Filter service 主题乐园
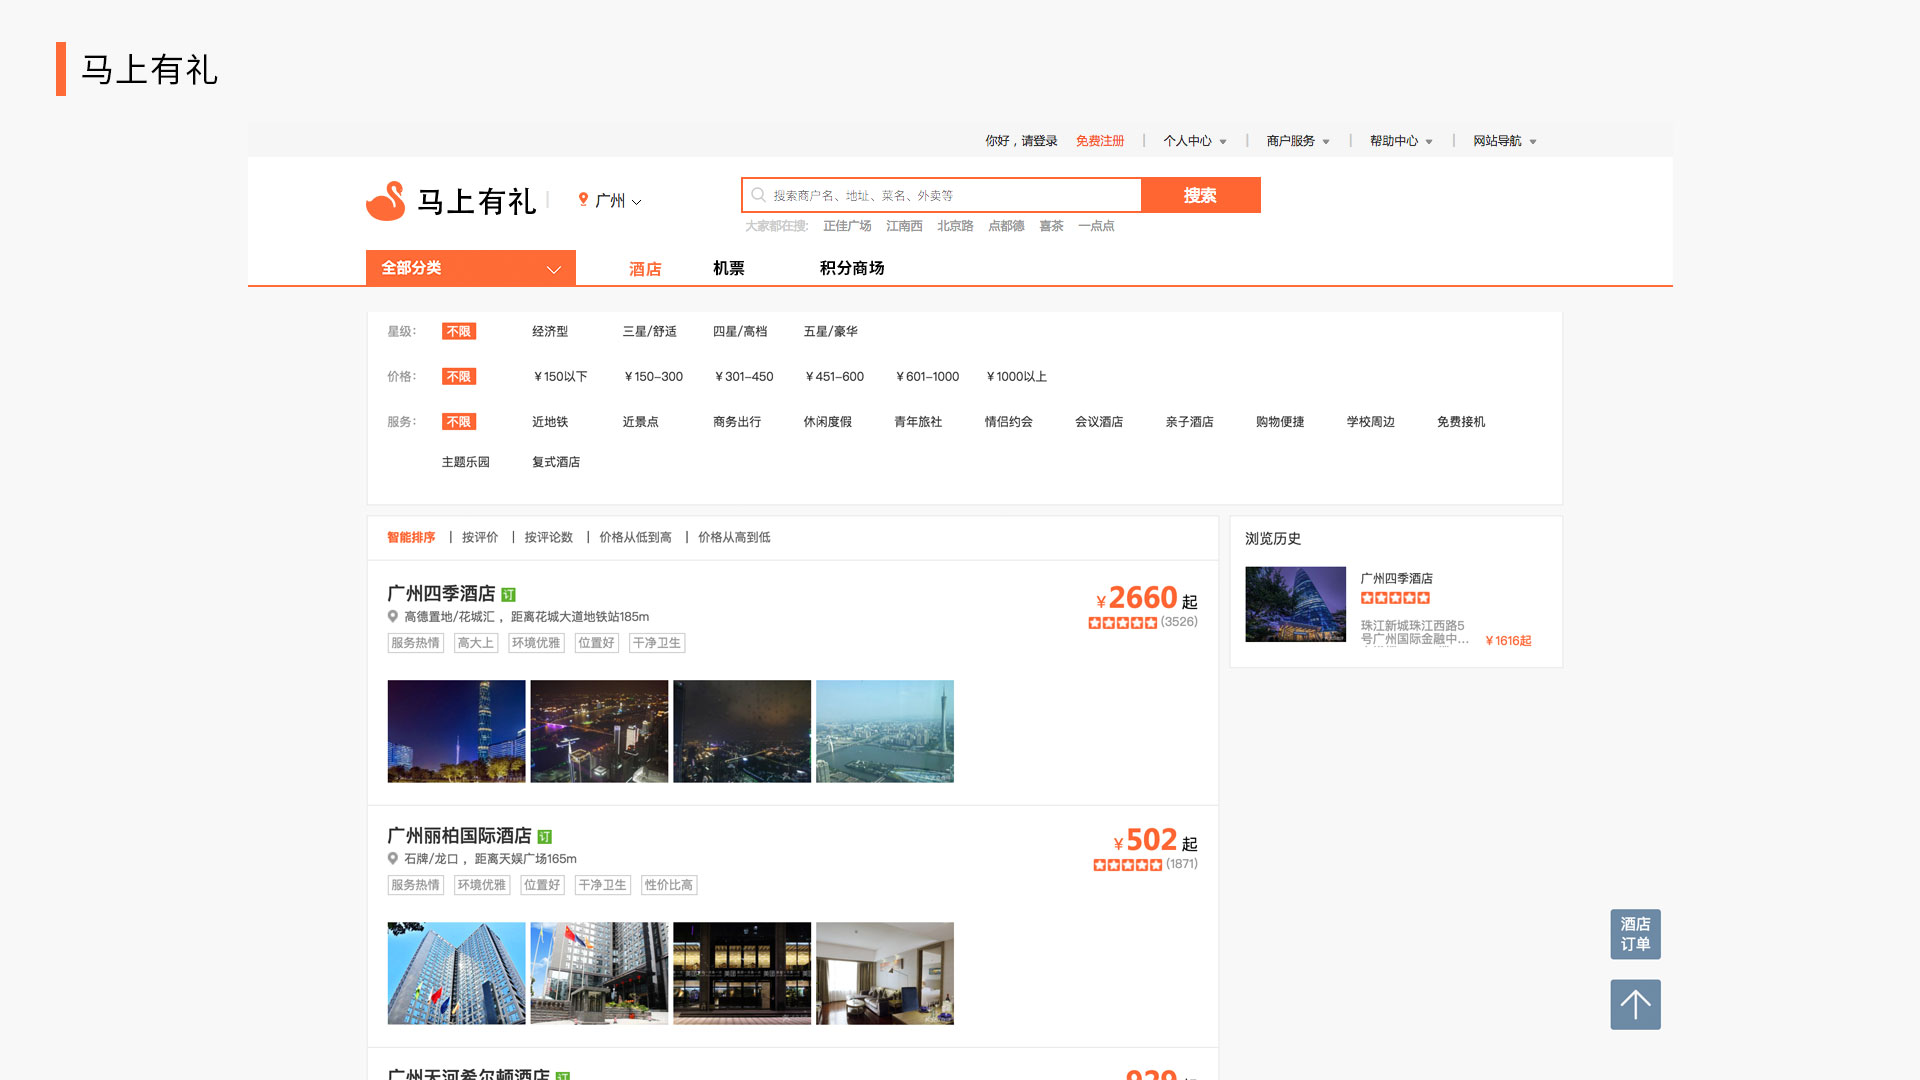Screen dimensions: 1920x1080 pos(466,462)
